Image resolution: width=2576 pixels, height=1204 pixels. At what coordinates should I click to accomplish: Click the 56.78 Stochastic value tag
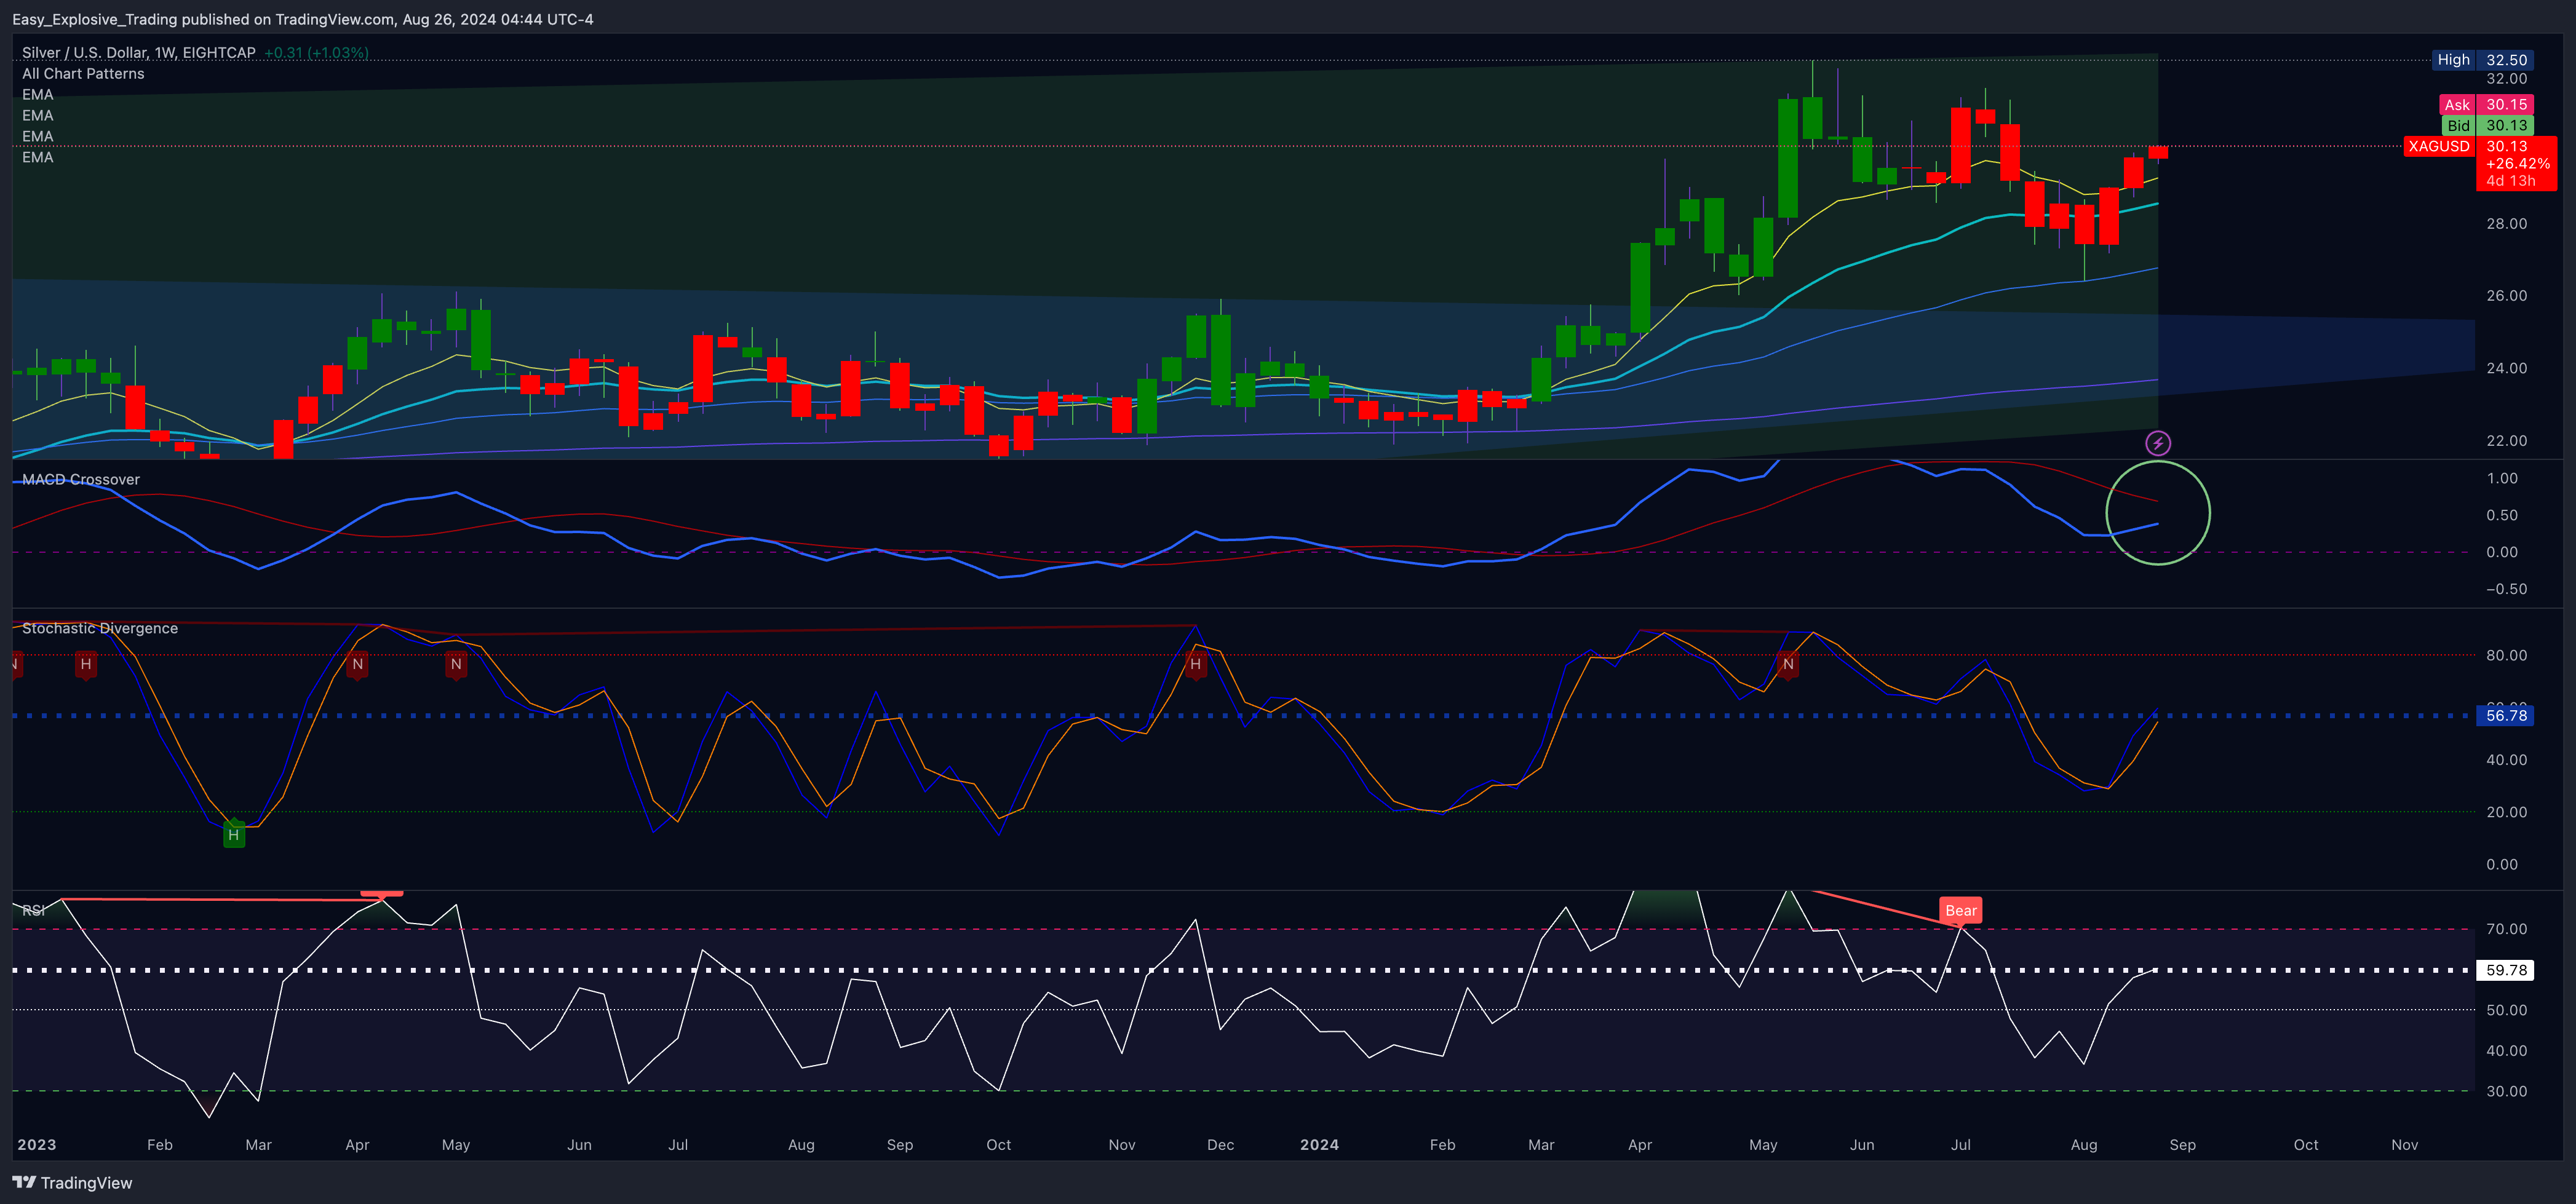coord(2505,715)
